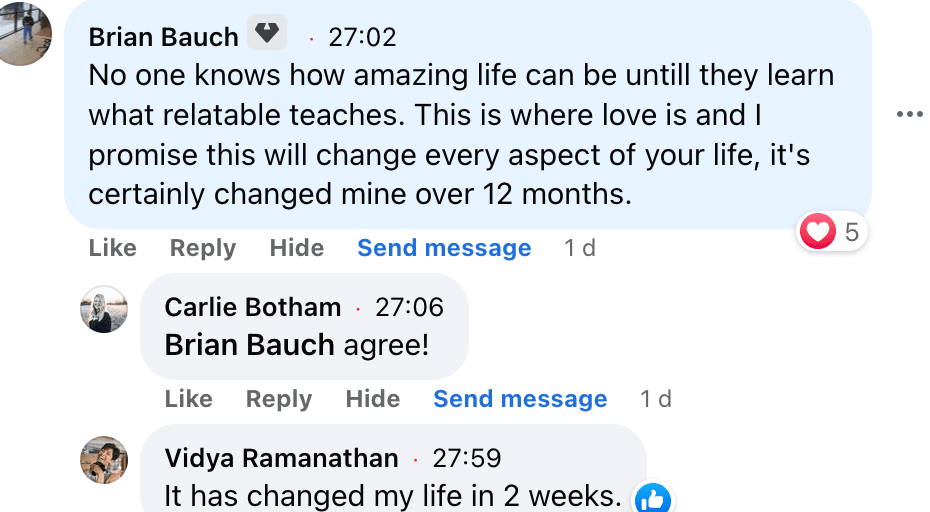Screen dimensions: 930x512
Task: Click the 27:02 timestamp on Brian's comment
Action: (362, 38)
